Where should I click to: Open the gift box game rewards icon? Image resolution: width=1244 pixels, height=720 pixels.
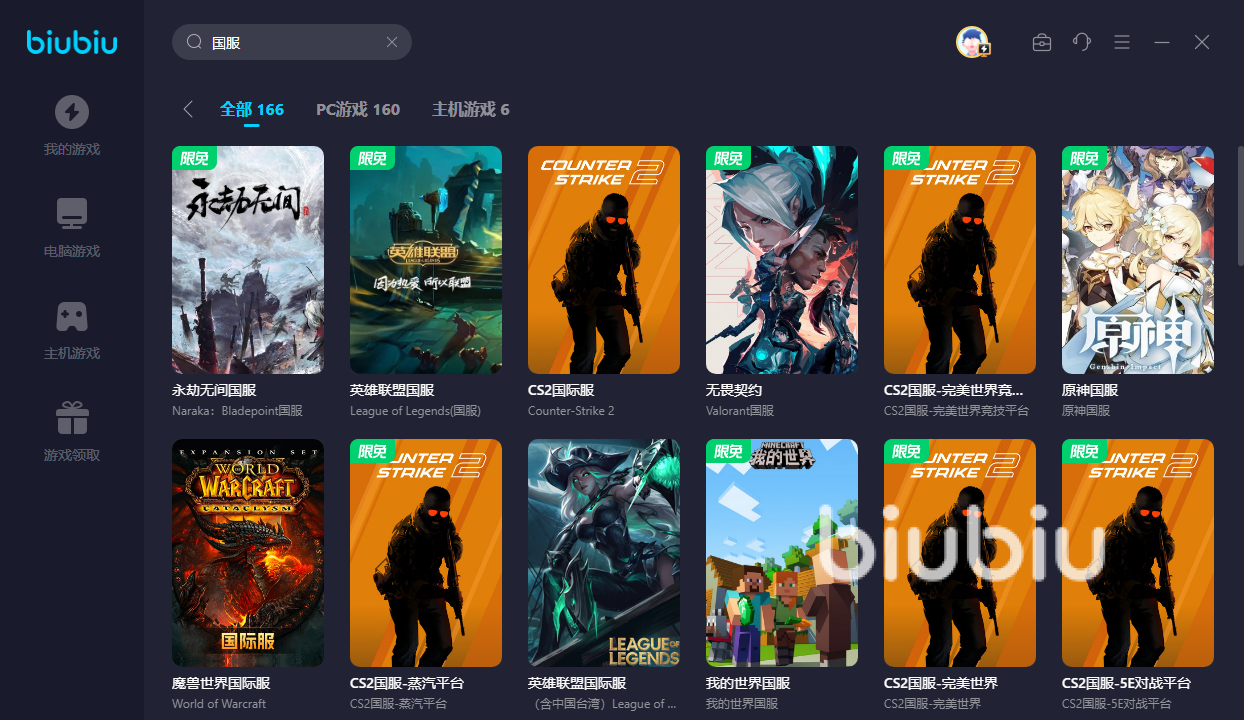(x=71, y=418)
